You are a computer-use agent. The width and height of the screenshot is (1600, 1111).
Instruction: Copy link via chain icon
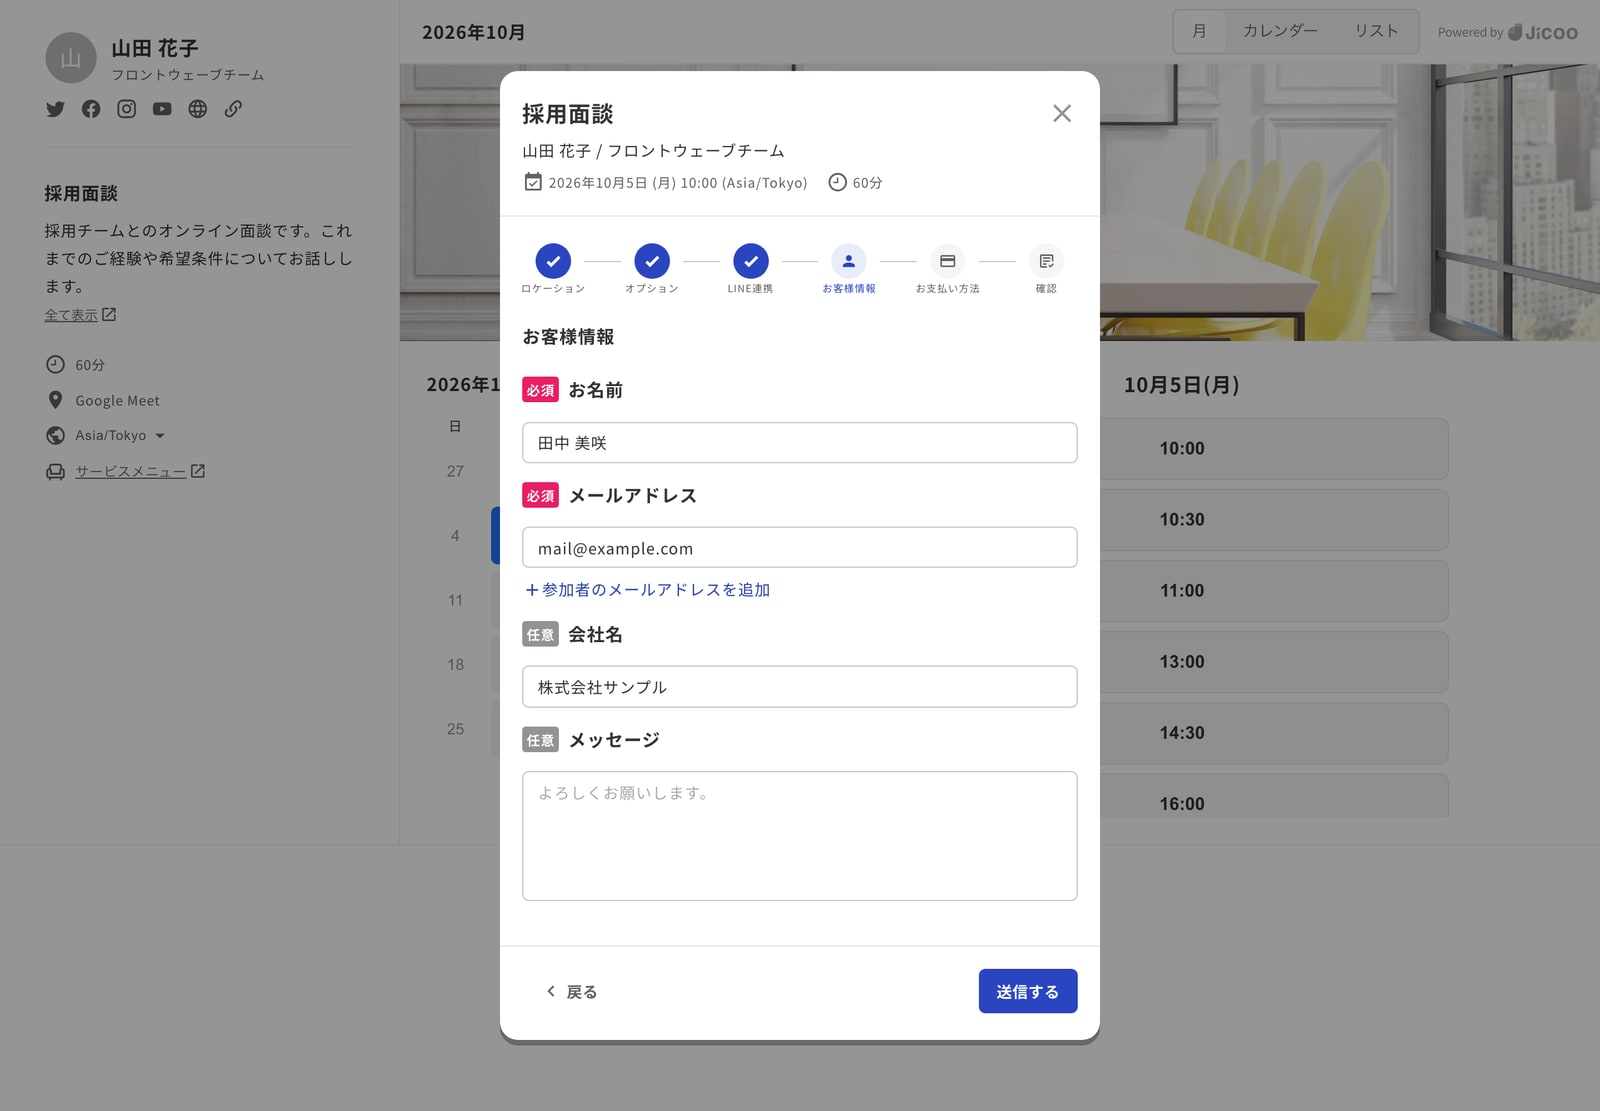233,109
